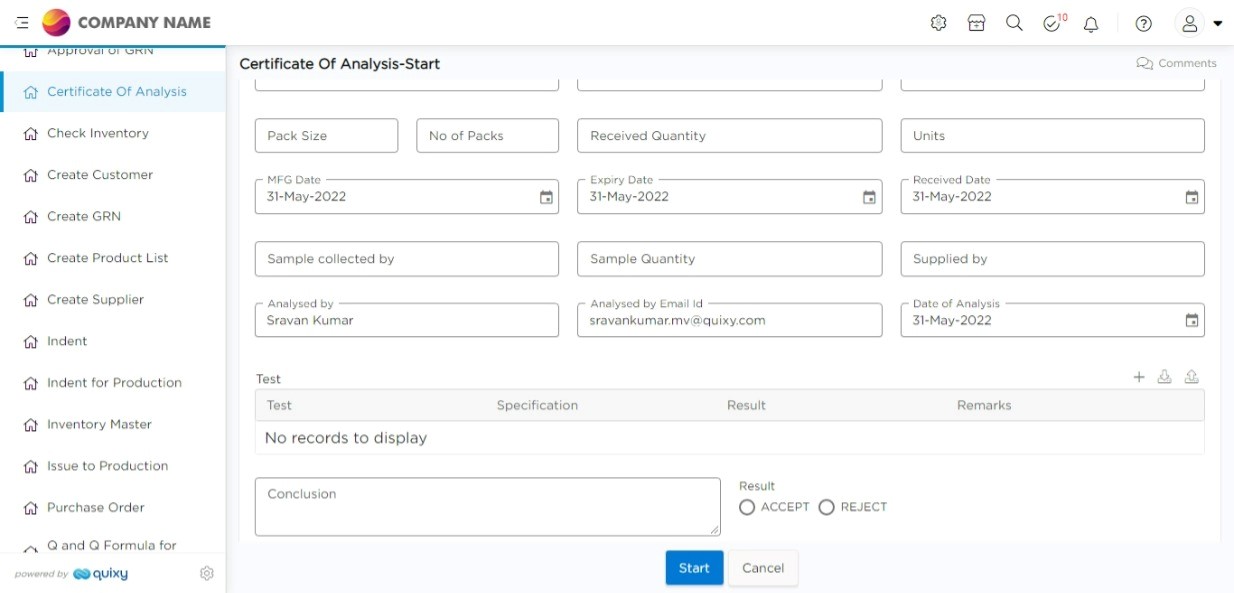This screenshot has height=593, width=1234.
Task: Click home icon beside Create Customer
Action: pyautogui.click(x=30, y=175)
